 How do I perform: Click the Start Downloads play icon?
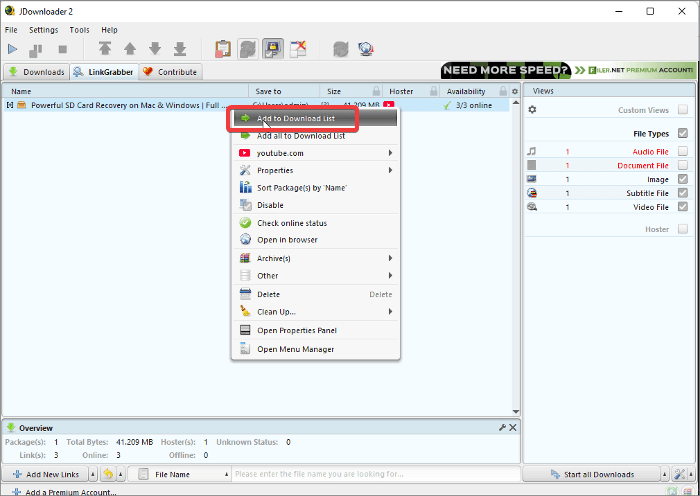(x=13, y=48)
